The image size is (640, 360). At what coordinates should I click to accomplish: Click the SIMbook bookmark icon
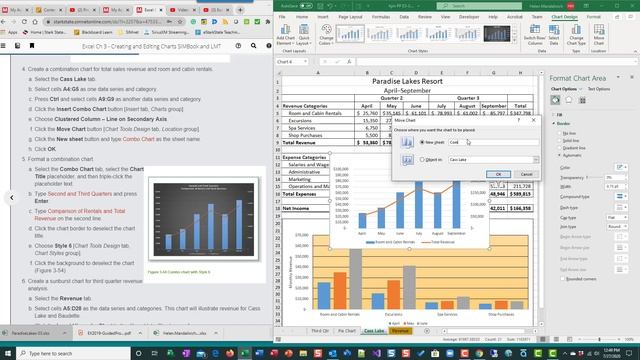(x=31, y=46)
